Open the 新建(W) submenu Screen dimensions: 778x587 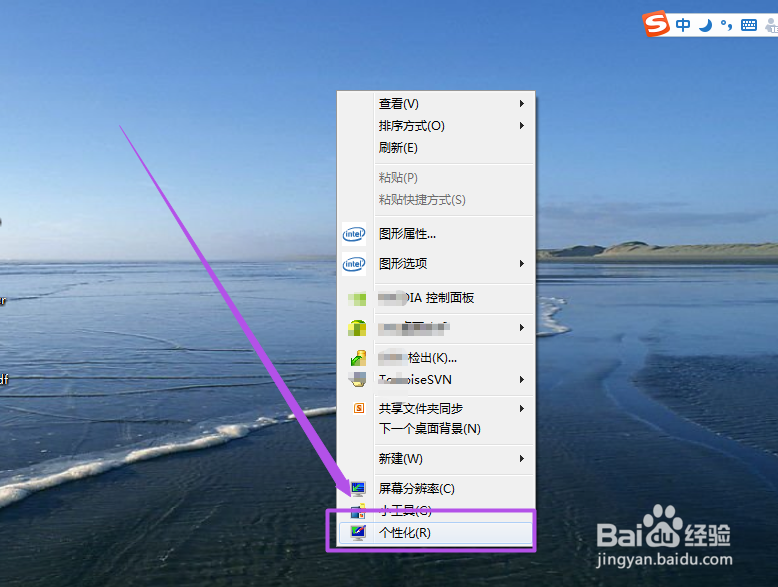point(436,458)
